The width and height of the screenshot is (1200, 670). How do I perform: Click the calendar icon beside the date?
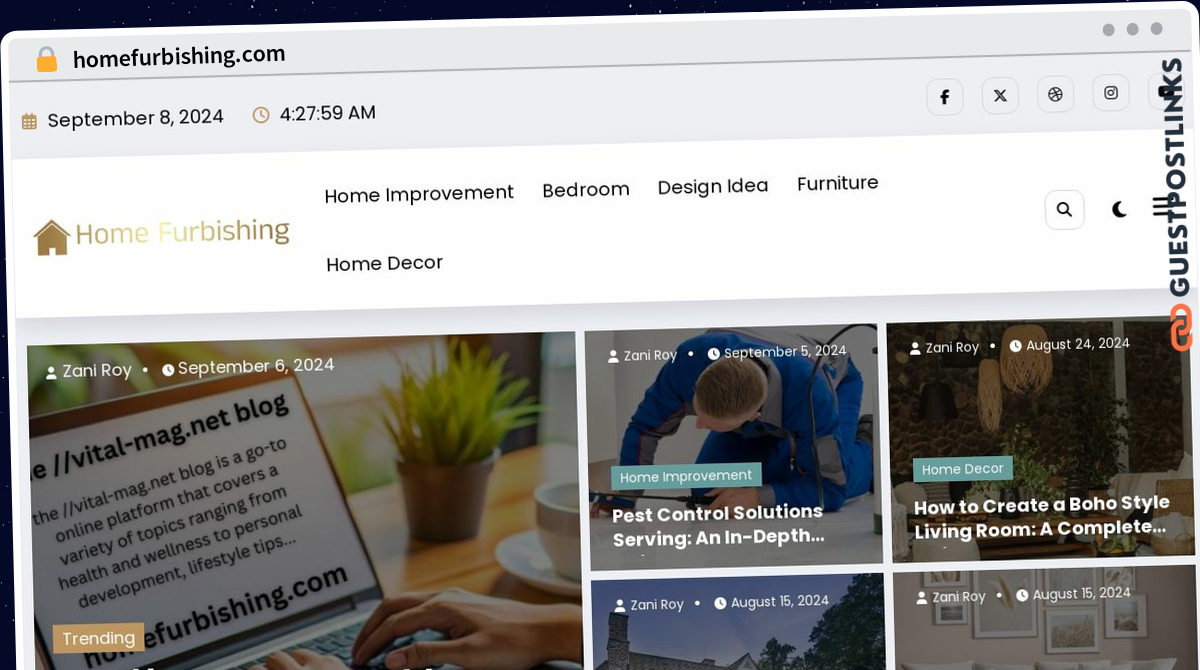pos(29,121)
